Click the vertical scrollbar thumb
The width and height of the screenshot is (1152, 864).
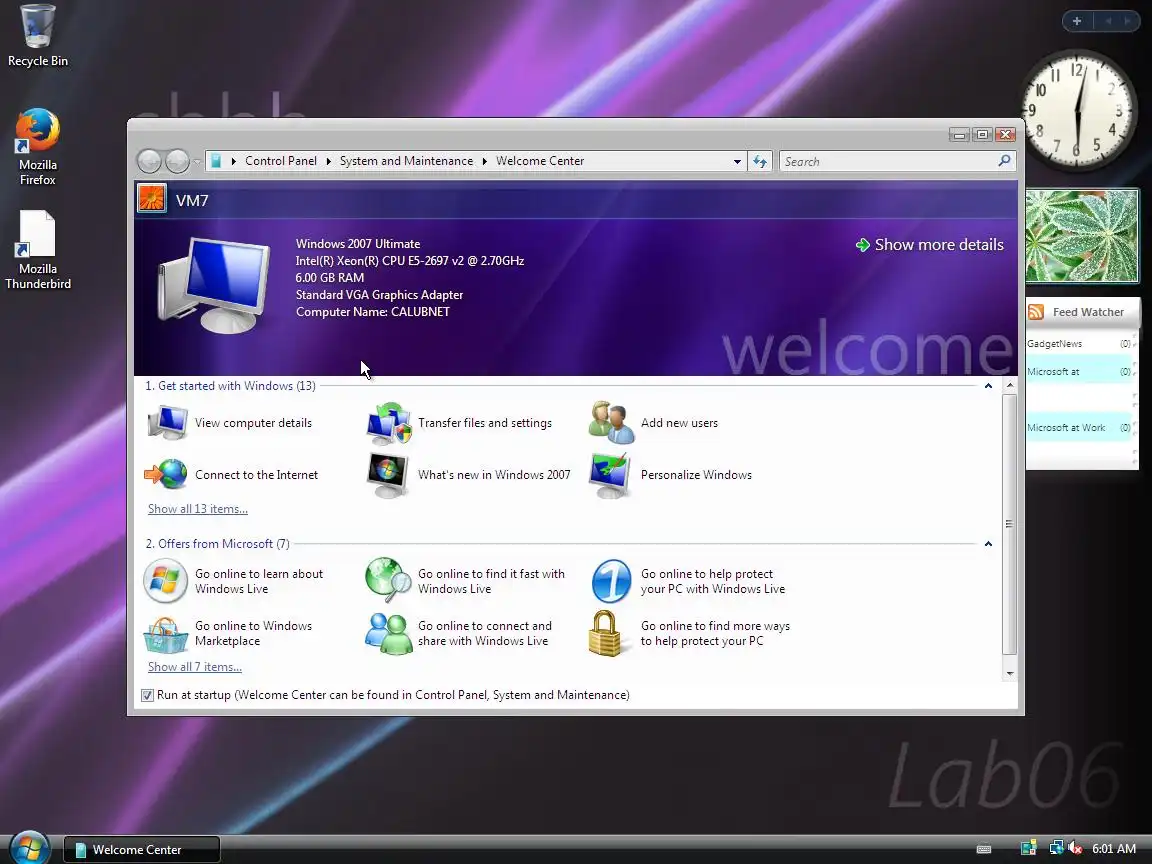click(x=1009, y=525)
